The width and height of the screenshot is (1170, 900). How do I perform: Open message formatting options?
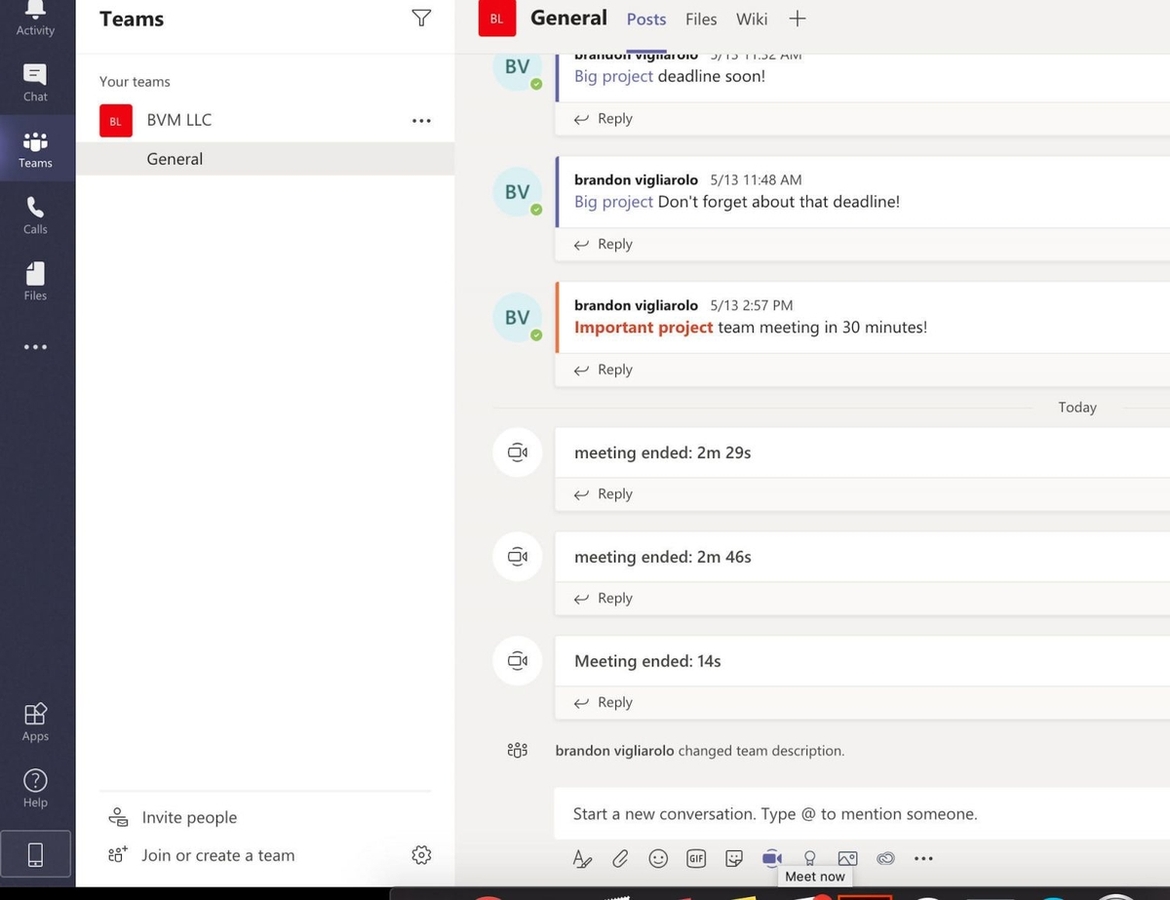[x=583, y=858]
